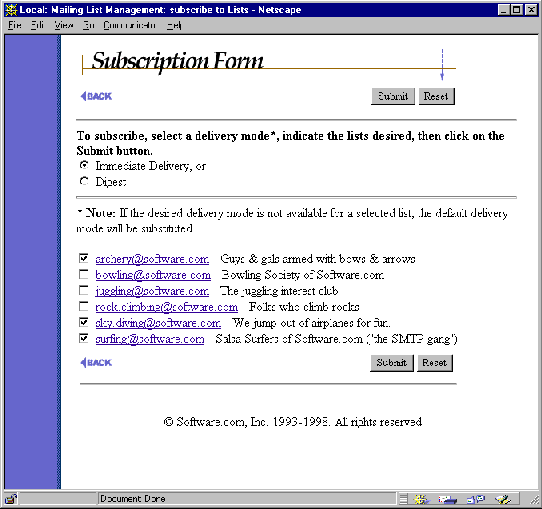Click the security lock icon in status bar
Screen dimensions: 542x509
pos(11,499)
